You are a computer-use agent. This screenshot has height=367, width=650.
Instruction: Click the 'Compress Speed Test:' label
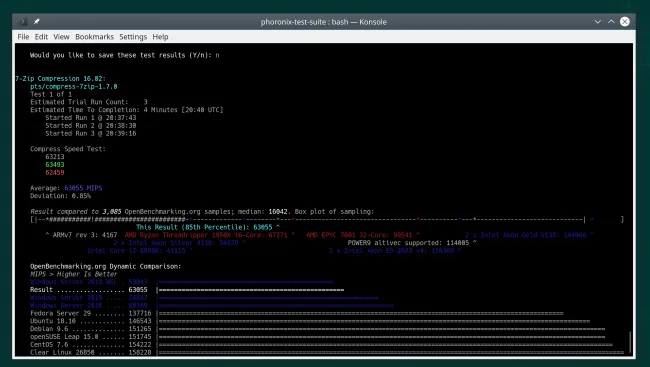(68, 149)
